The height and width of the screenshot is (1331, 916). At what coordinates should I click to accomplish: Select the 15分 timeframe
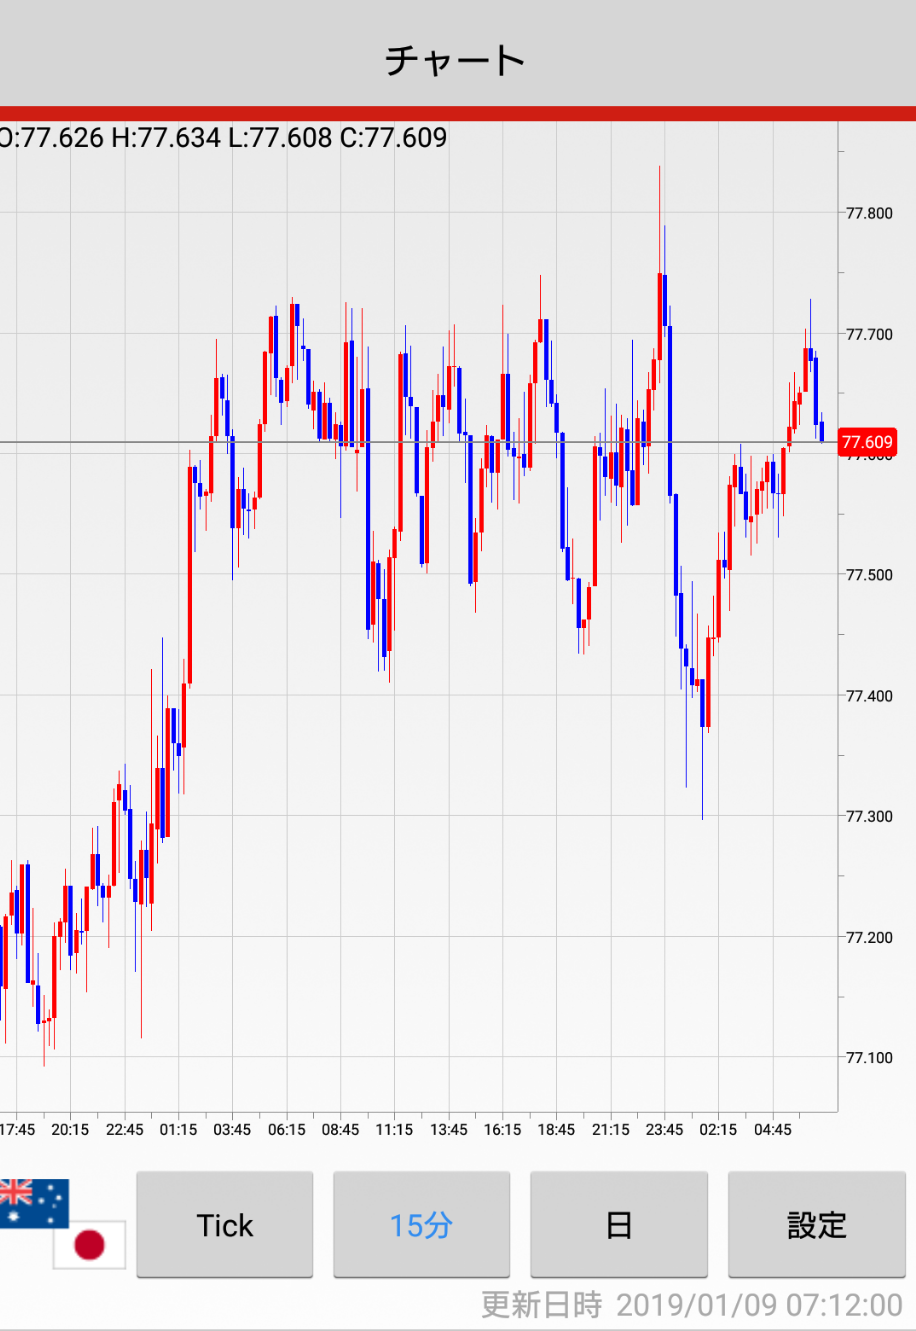pos(421,1225)
